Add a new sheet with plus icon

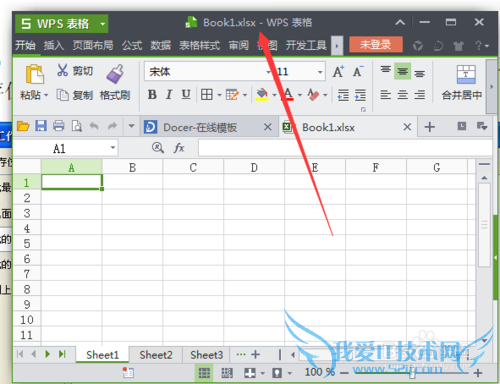(256, 354)
